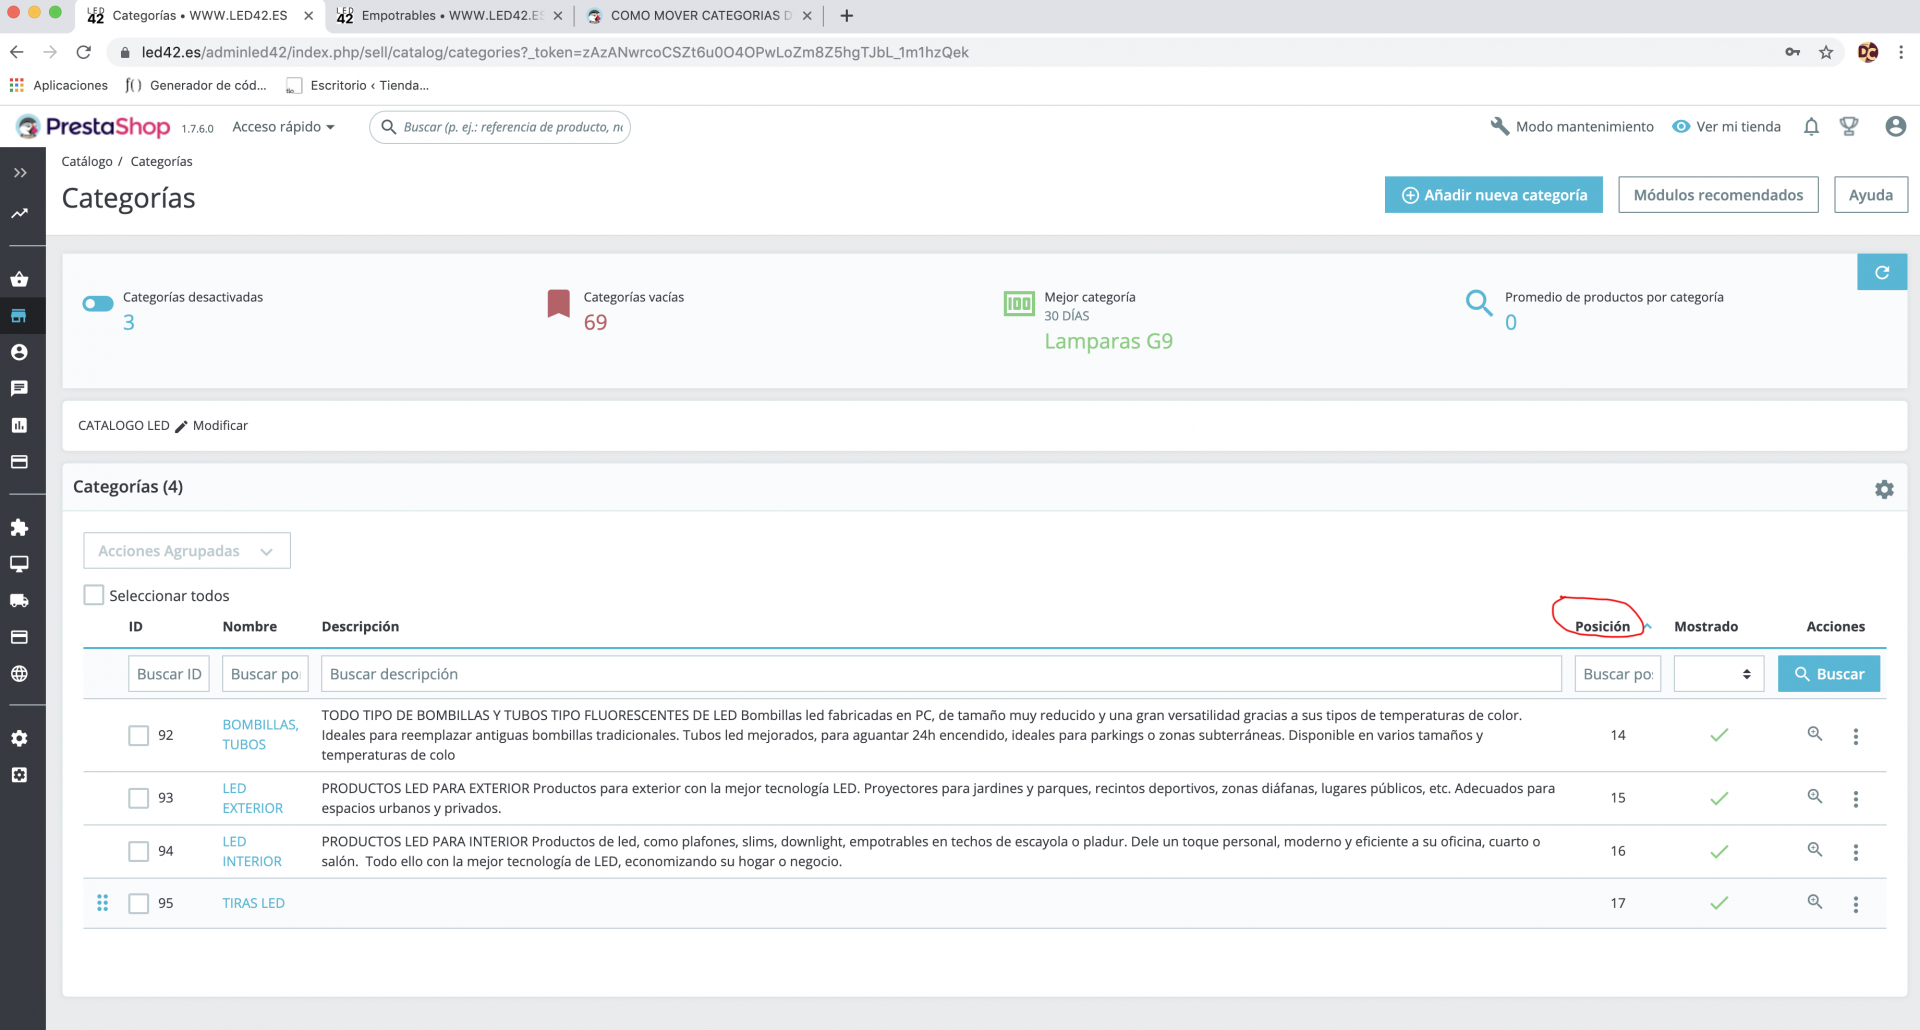The height and width of the screenshot is (1030, 1920).
Task: Open the Mostrado filter select box
Action: pos(1718,674)
